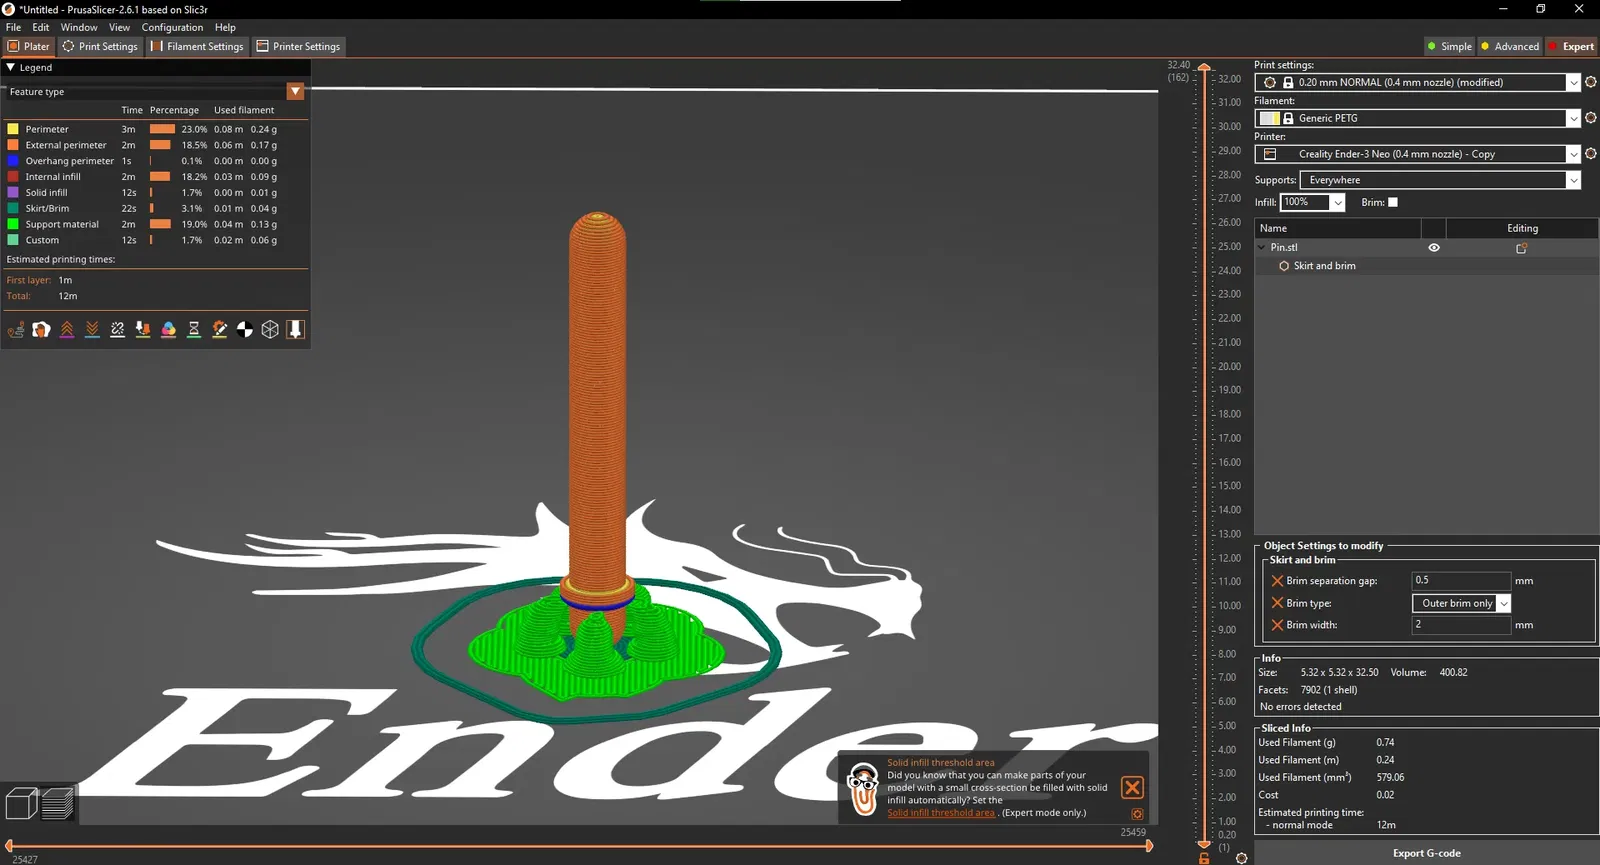Toggle deretractions visibility (downward chevrons icon)
Viewport: 1600px width, 865px height.
(92, 329)
